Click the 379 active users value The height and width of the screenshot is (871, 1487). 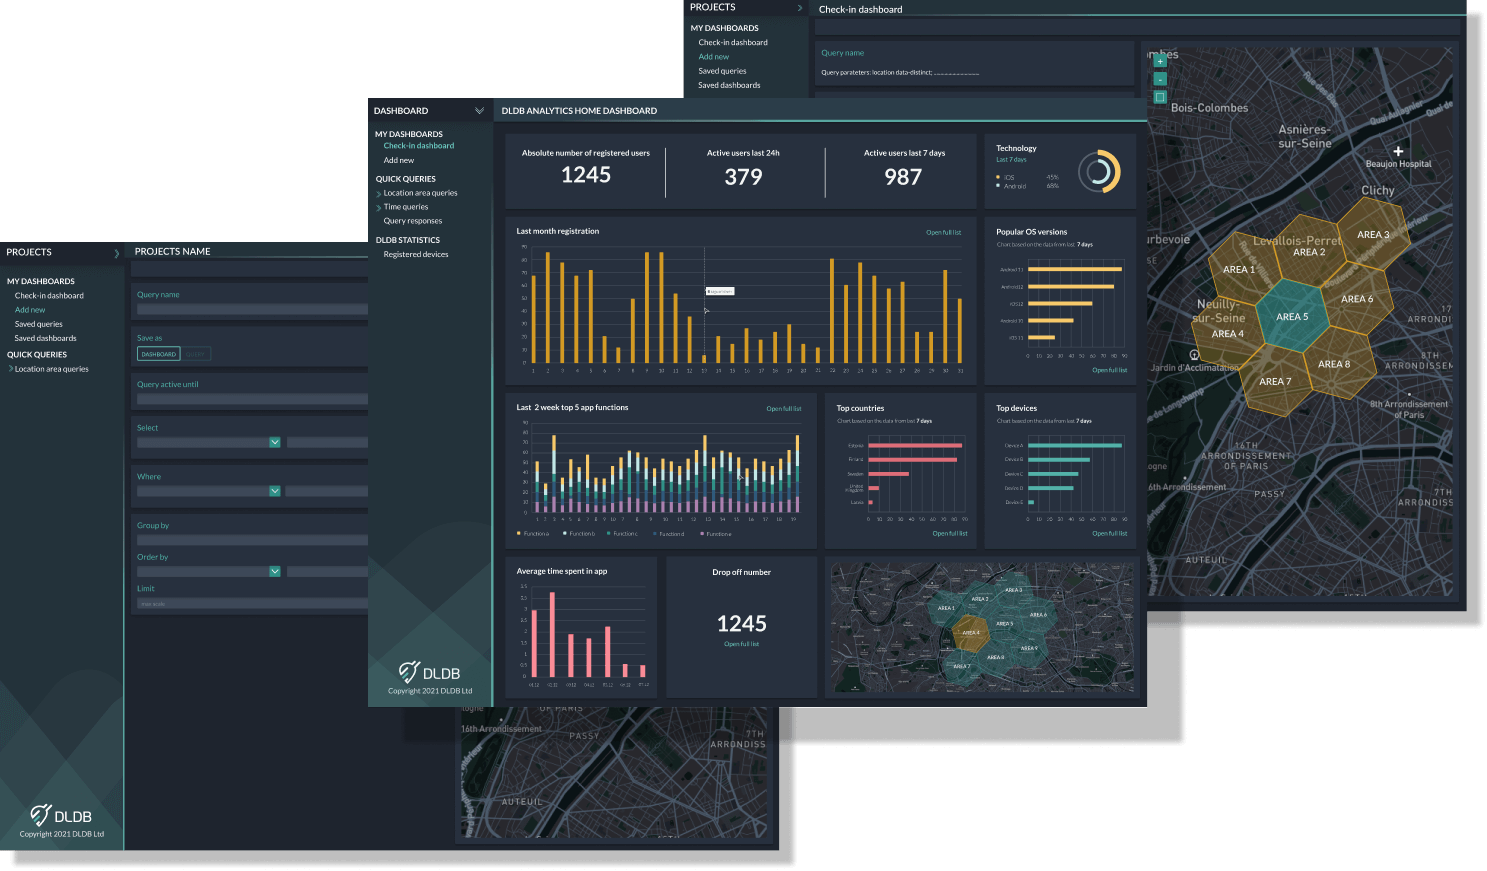(x=743, y=177)
